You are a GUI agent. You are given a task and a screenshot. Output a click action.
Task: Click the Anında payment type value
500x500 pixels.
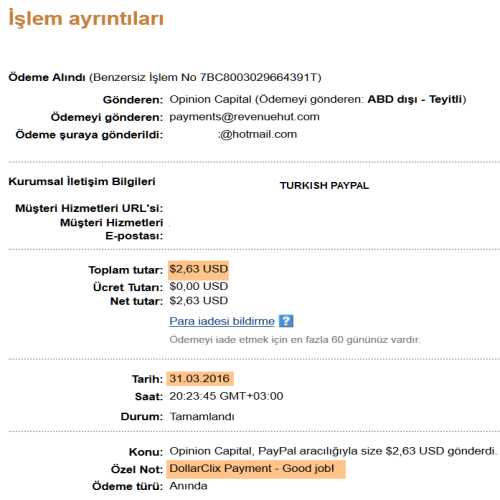pyautogui.click(x=188, y=486)
